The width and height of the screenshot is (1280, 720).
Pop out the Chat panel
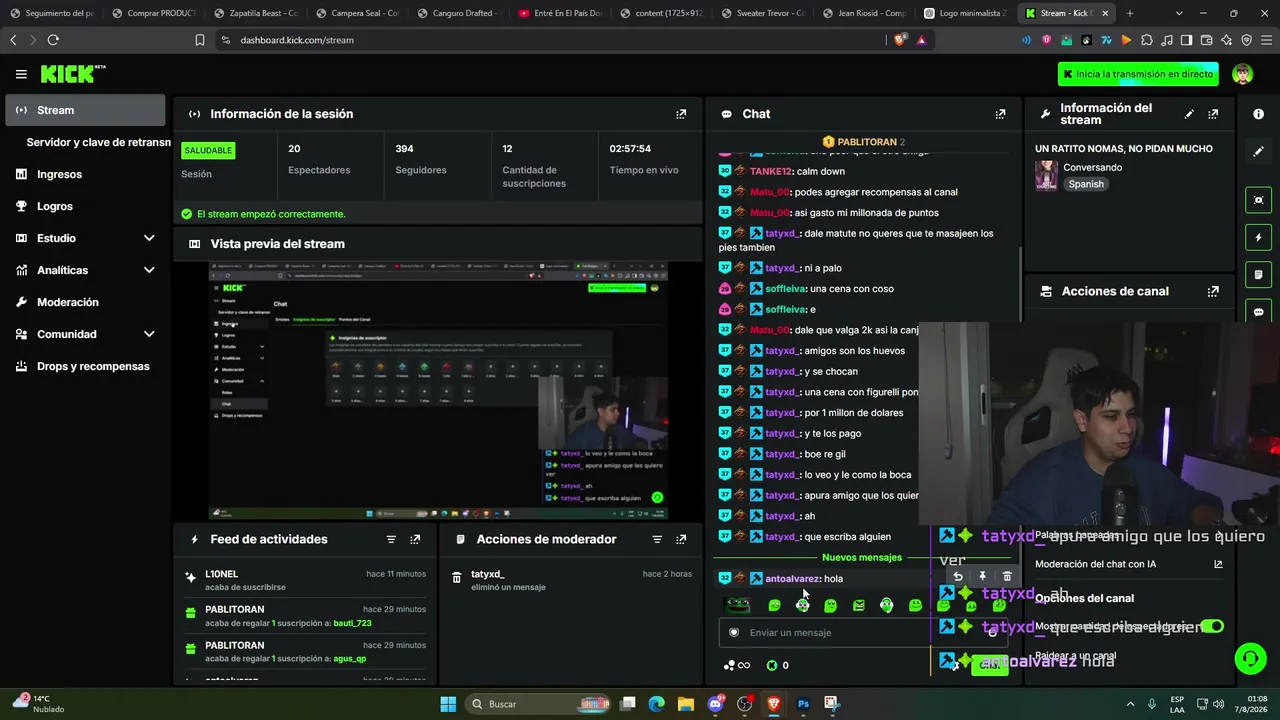[x=1000, y=114]
